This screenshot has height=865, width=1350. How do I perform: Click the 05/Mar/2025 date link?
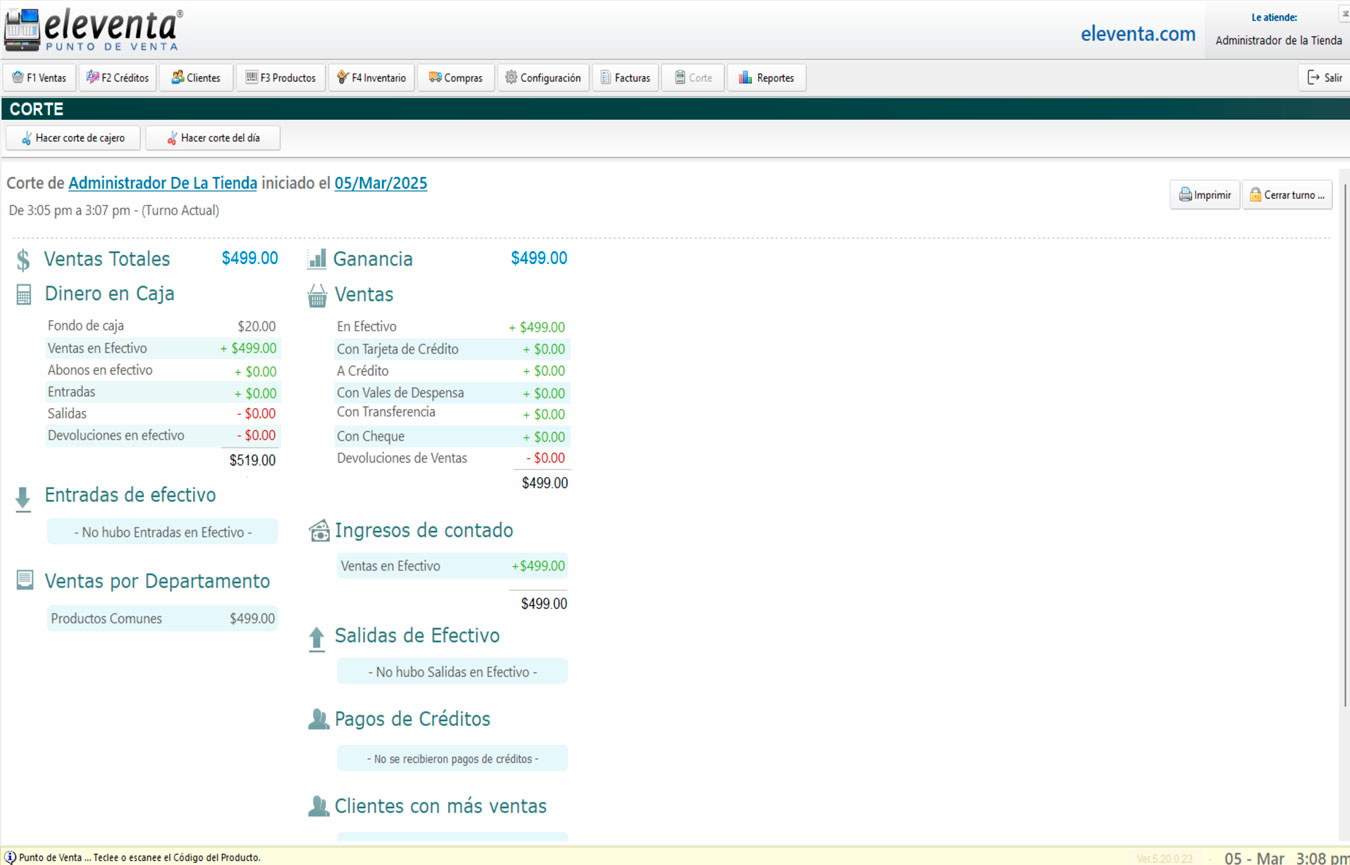click(x=380, y=183)
